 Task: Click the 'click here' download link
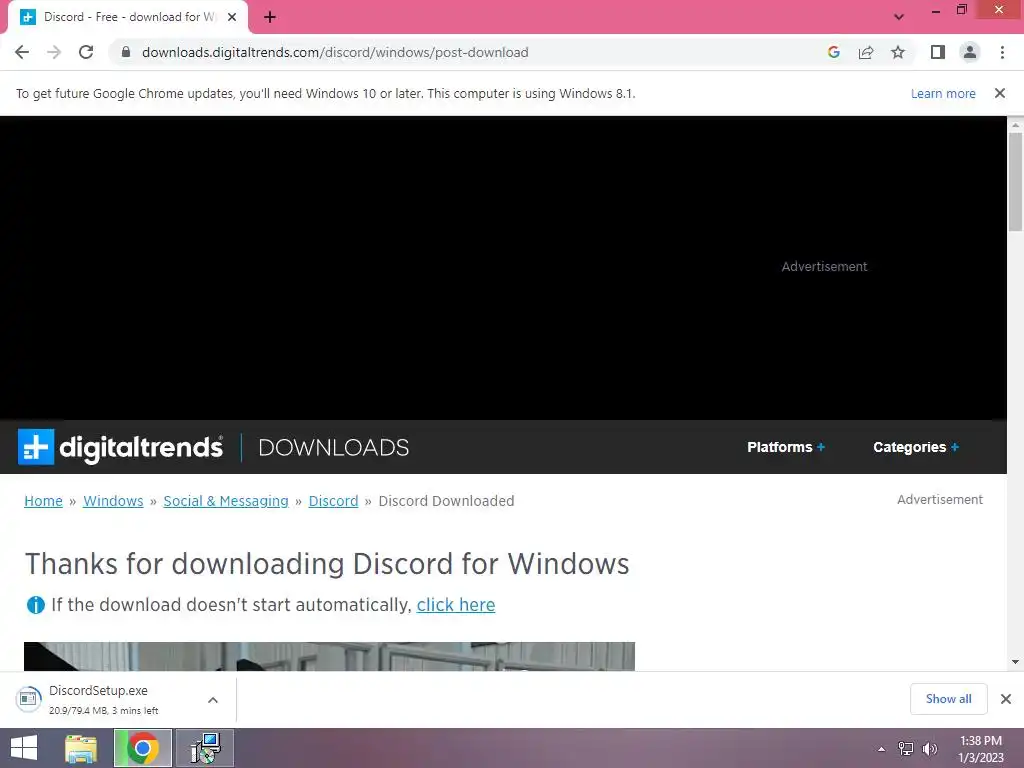(456, 605)
